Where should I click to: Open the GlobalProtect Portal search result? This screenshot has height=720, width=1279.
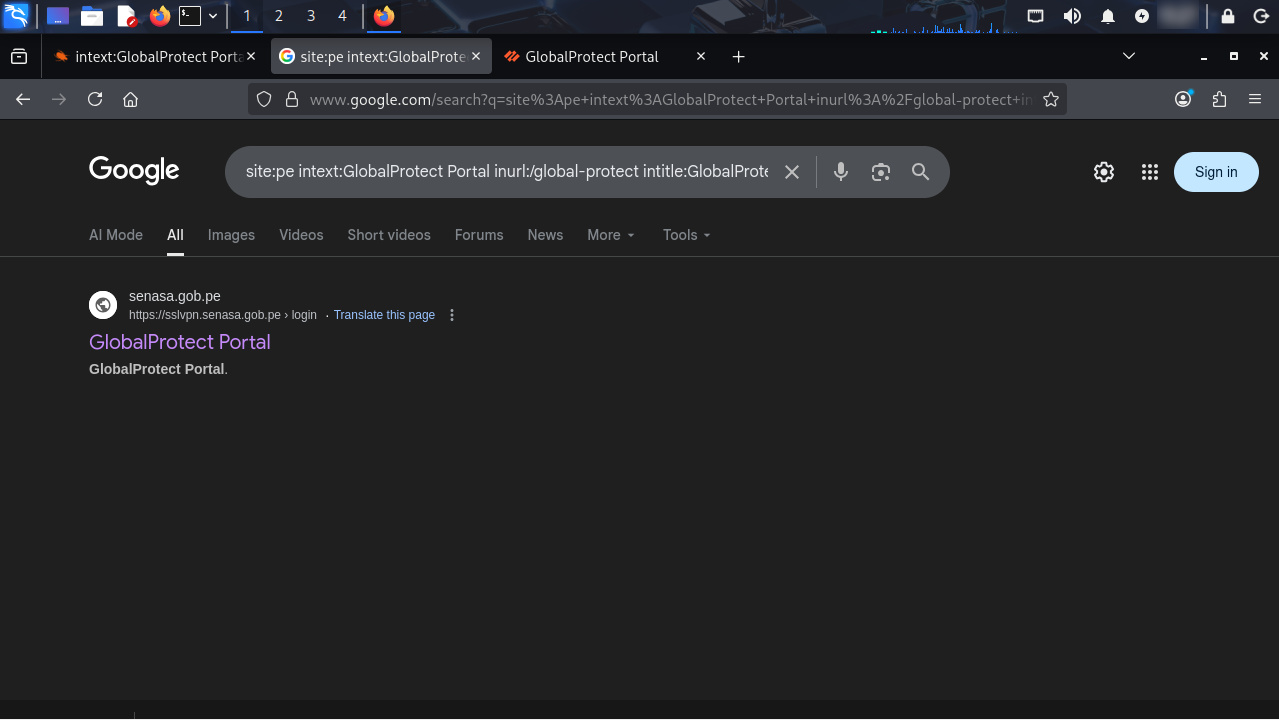coord(180,342)
